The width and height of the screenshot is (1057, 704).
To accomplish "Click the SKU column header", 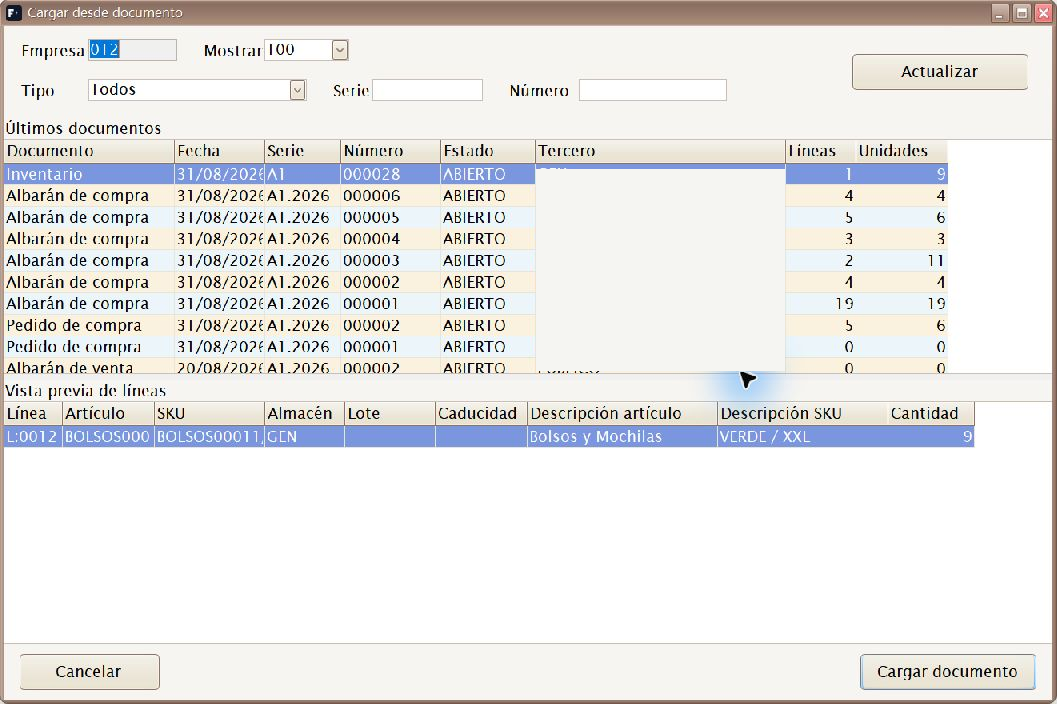I will (209, 413).
